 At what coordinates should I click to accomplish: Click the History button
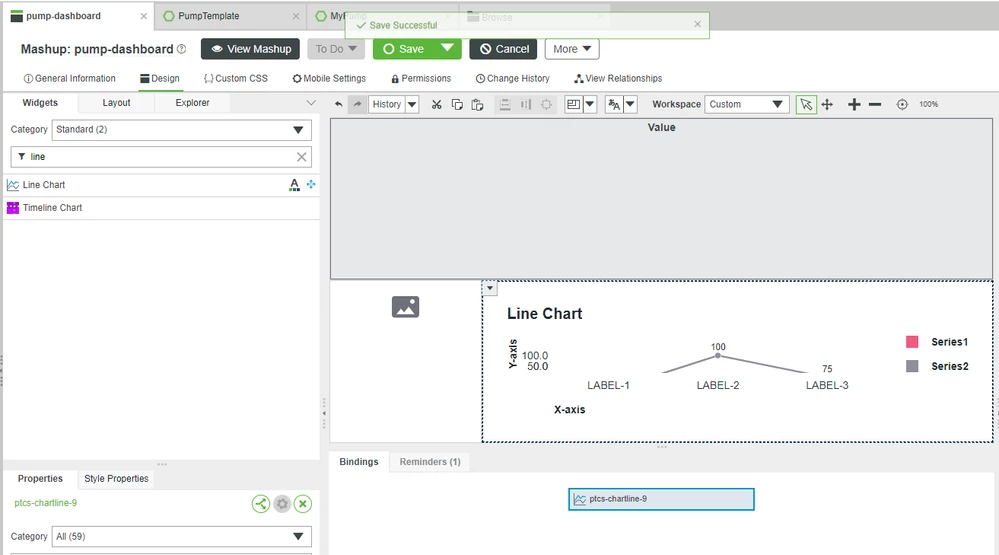pyautogui.click(x=387, y=105)
